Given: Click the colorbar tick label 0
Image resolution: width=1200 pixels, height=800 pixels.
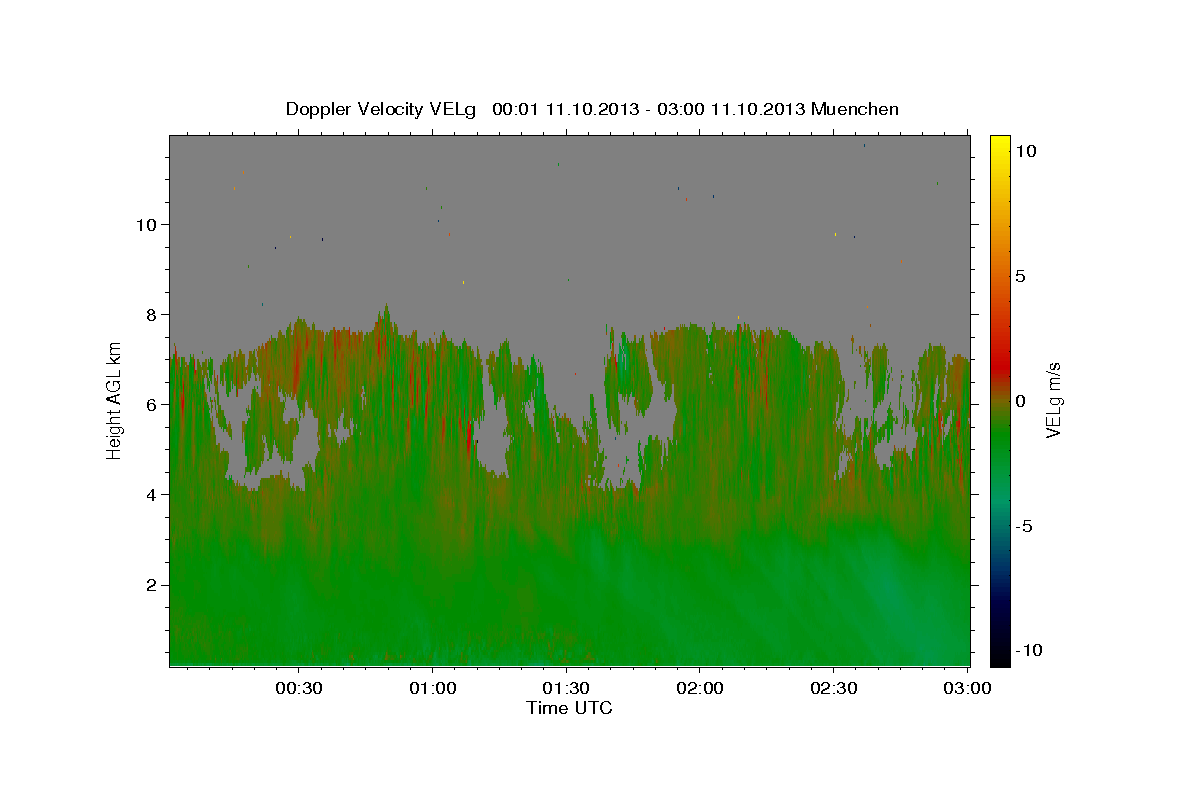Looking at the screenshot, I should [1020, 401].
